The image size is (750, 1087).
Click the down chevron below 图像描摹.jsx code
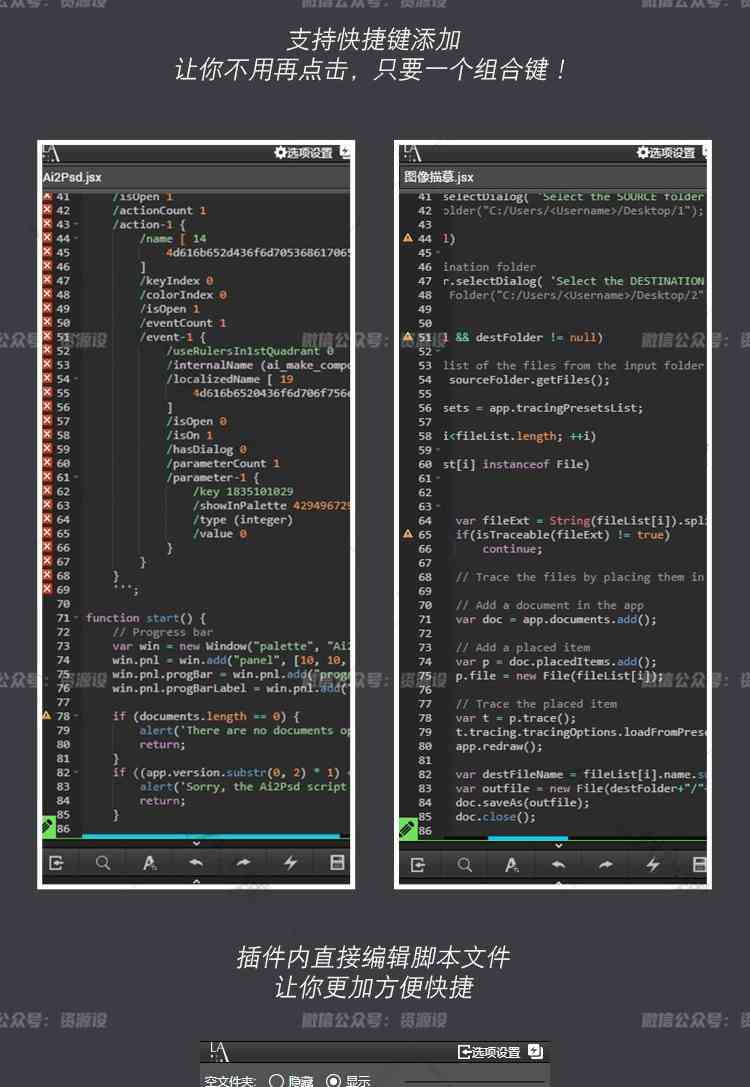(x=559, y=846)
